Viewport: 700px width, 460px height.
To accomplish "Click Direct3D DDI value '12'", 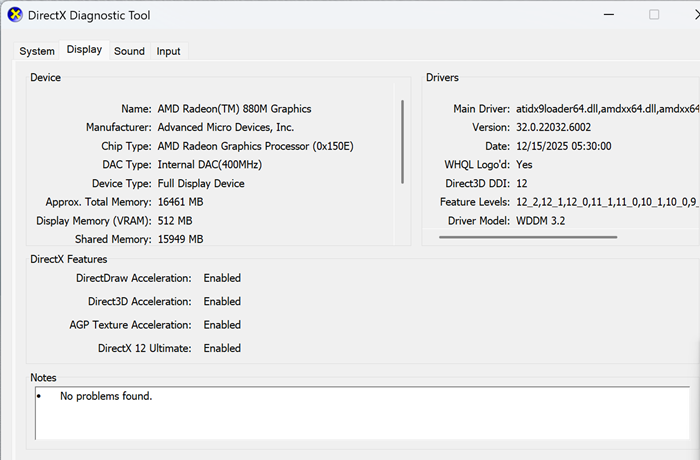I will coord(522,184).
